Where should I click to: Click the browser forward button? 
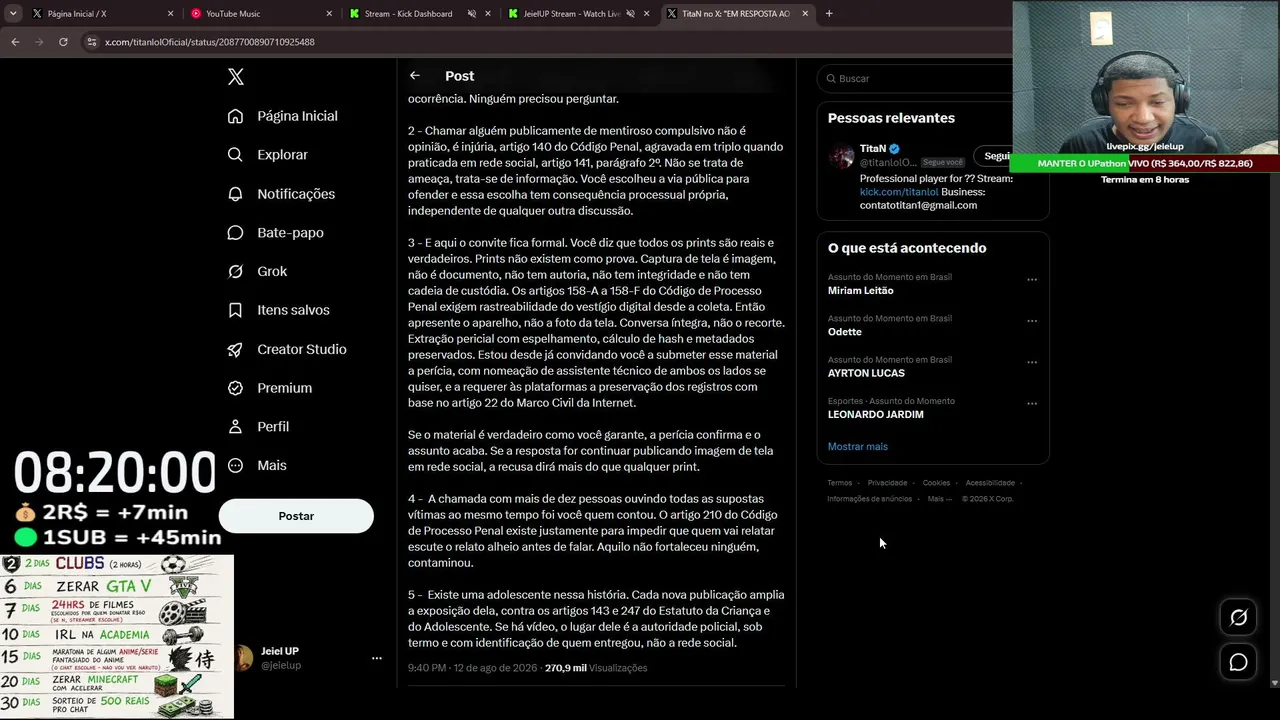pos(39,42)
